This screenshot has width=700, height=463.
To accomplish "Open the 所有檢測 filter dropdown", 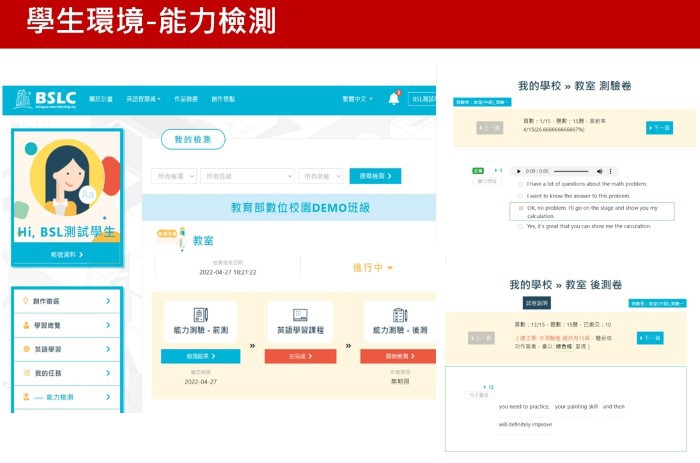I will pos(173,176).
